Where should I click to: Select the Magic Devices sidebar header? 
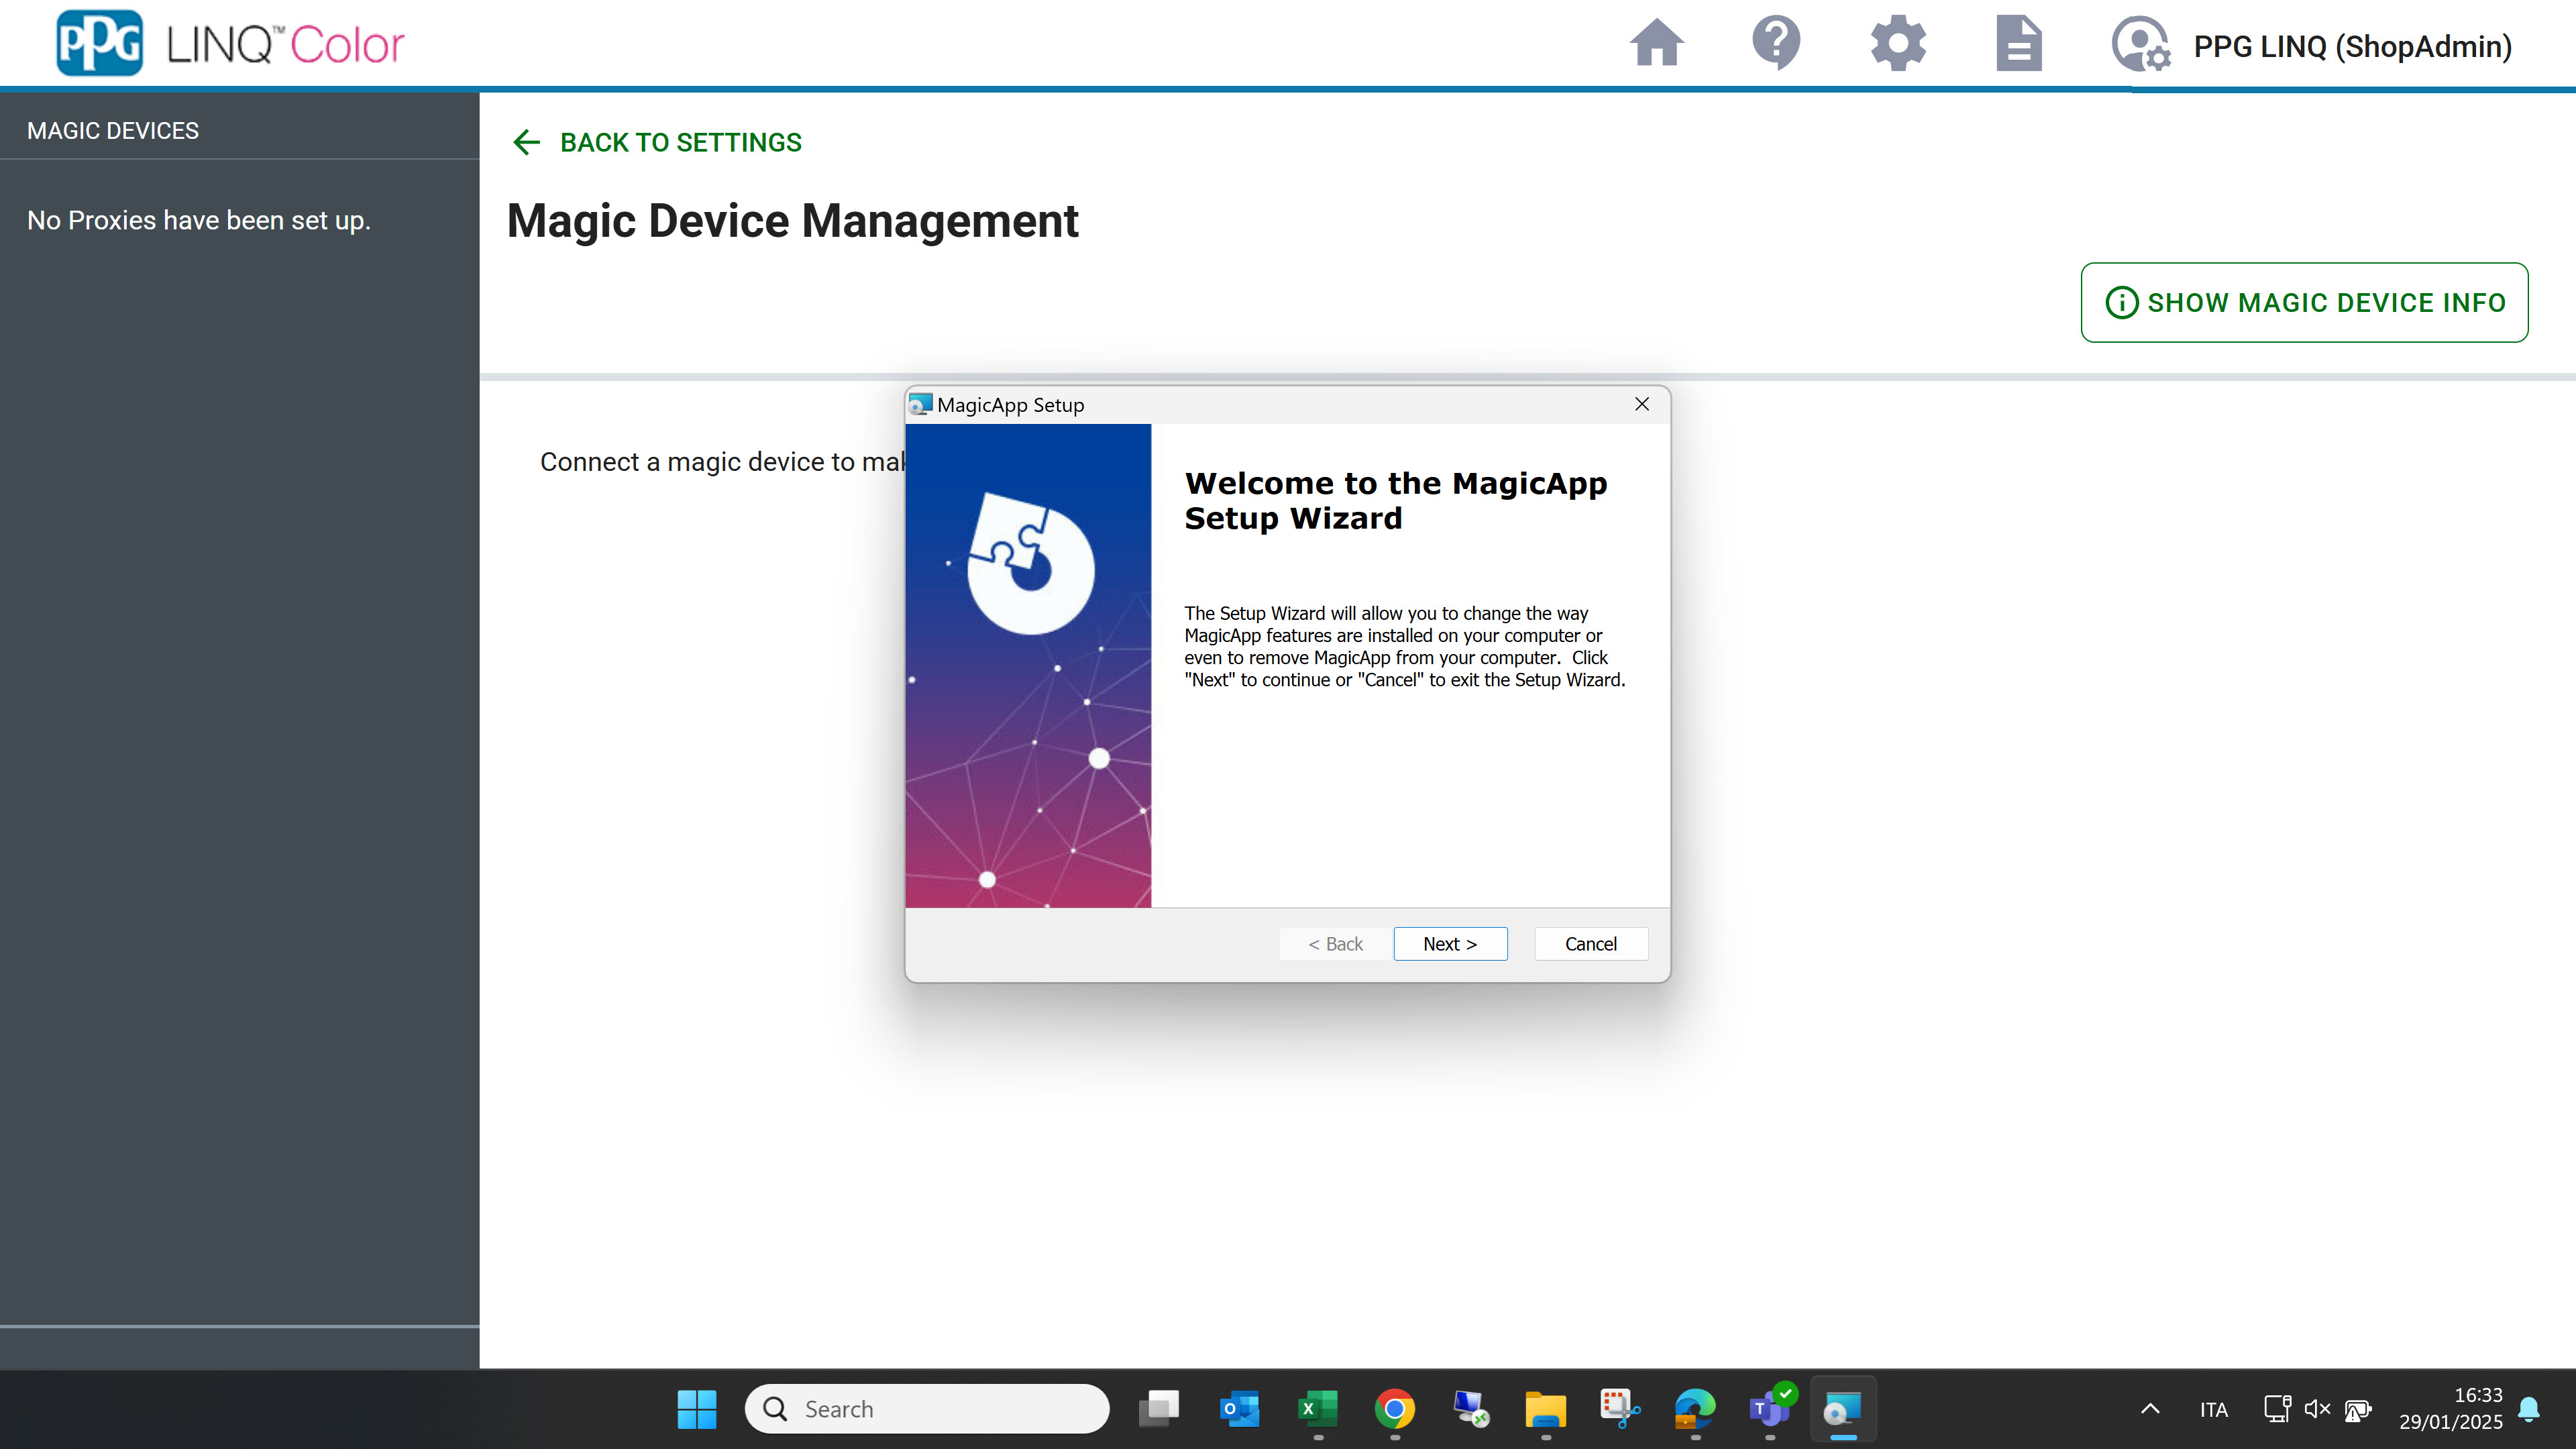point(113,130)
